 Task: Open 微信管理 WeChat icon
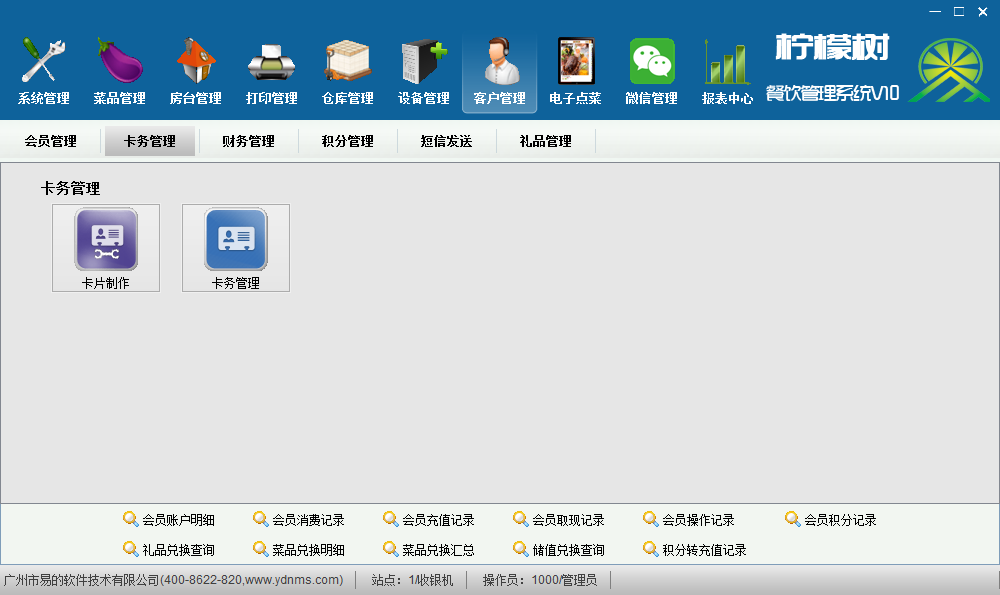[x=651, y=63]
